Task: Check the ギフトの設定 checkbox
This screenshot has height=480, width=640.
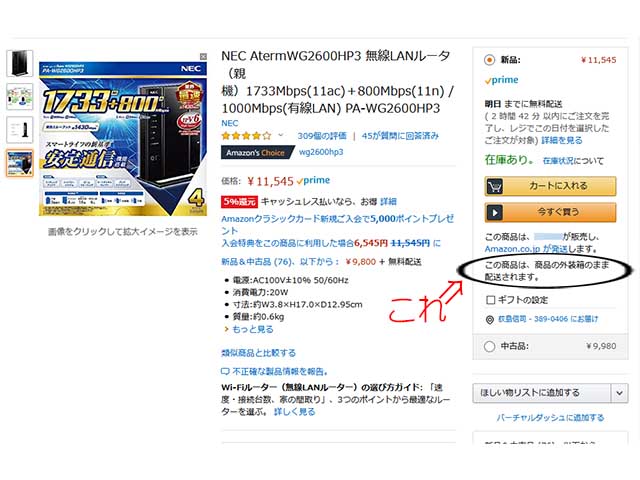Action: pyautogui.click(x=491, y=300)
